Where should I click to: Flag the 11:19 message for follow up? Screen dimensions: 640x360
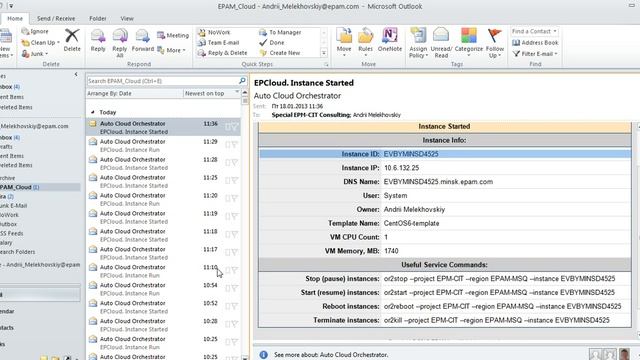pyautogui.click(x=234, y=217)
